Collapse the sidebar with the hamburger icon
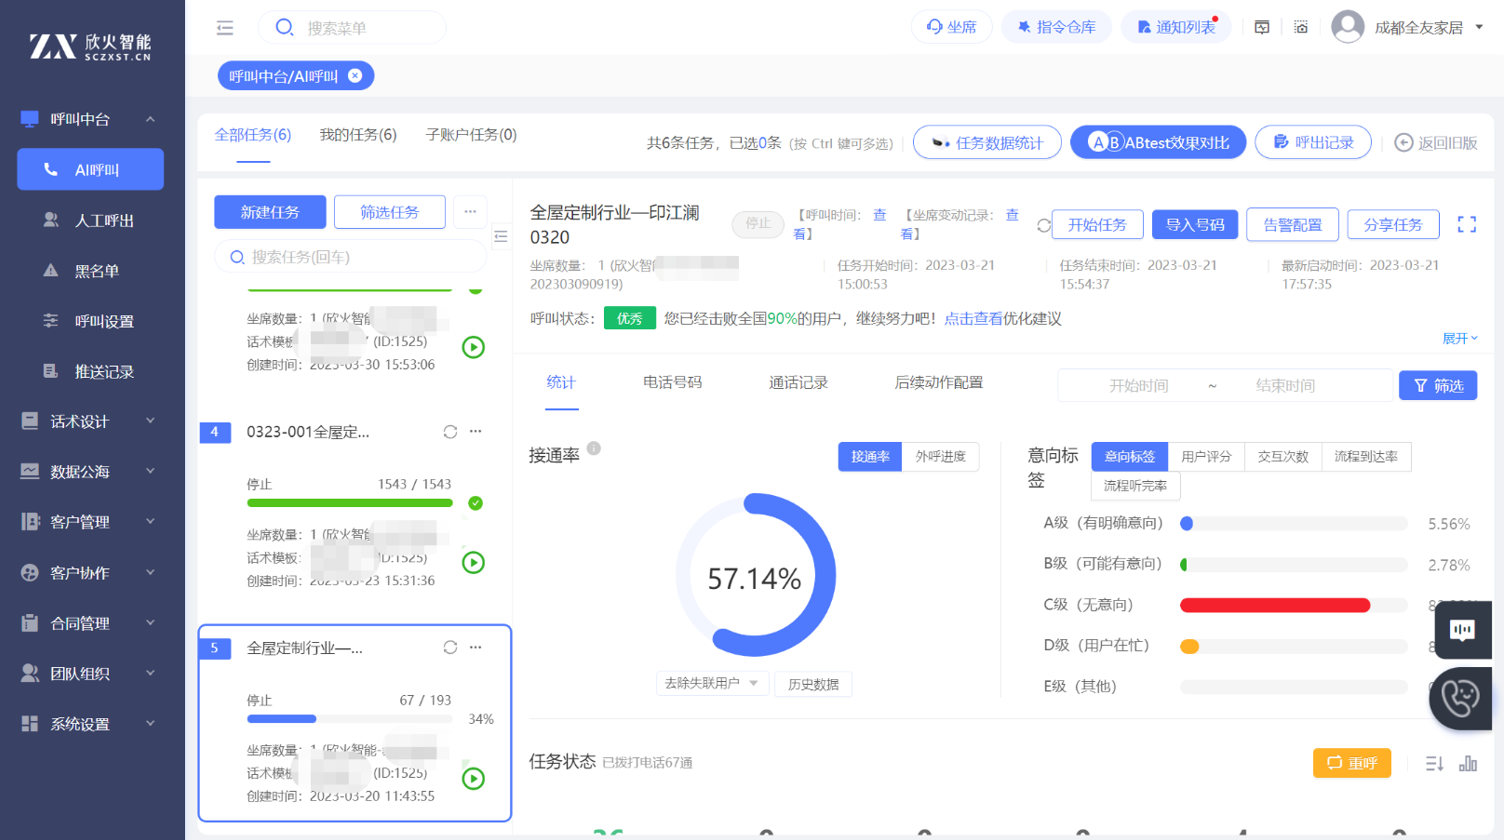1504x840 pixels. tap(225, 28)
